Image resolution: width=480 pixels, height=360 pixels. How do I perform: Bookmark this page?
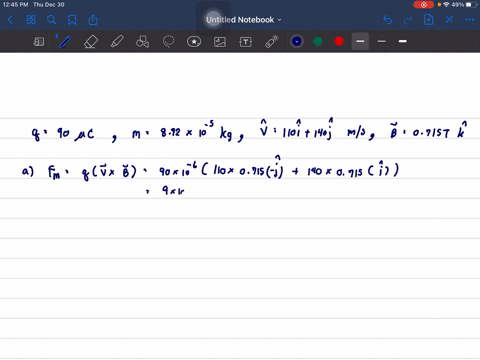coord(72,20)
